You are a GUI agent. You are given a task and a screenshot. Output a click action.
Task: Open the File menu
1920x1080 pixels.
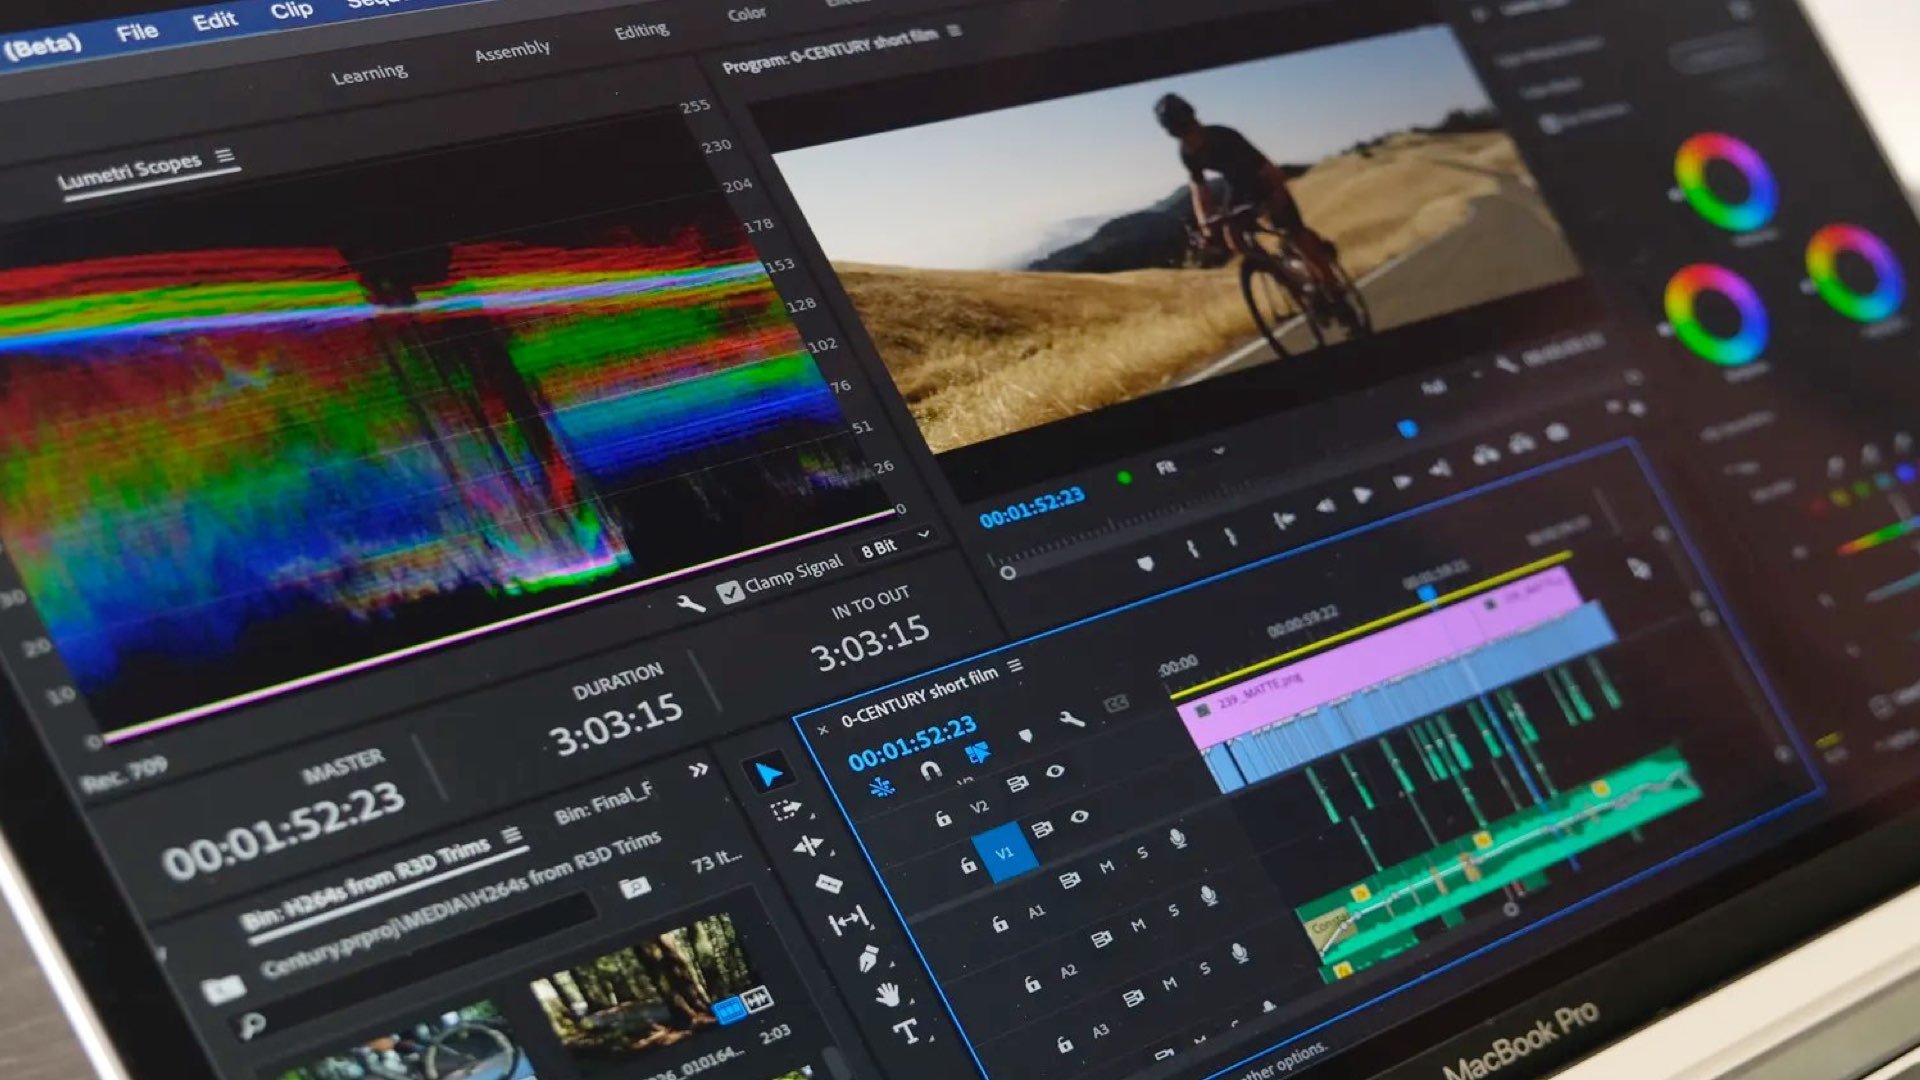tap(137, 32)
